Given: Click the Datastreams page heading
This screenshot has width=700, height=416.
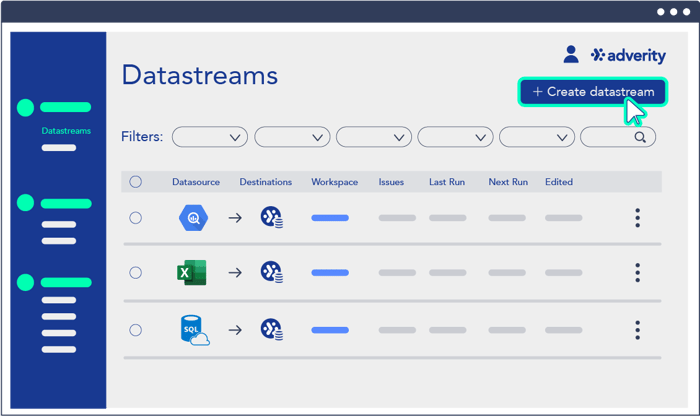Looking at the screenshot, I should pos(200,75).
